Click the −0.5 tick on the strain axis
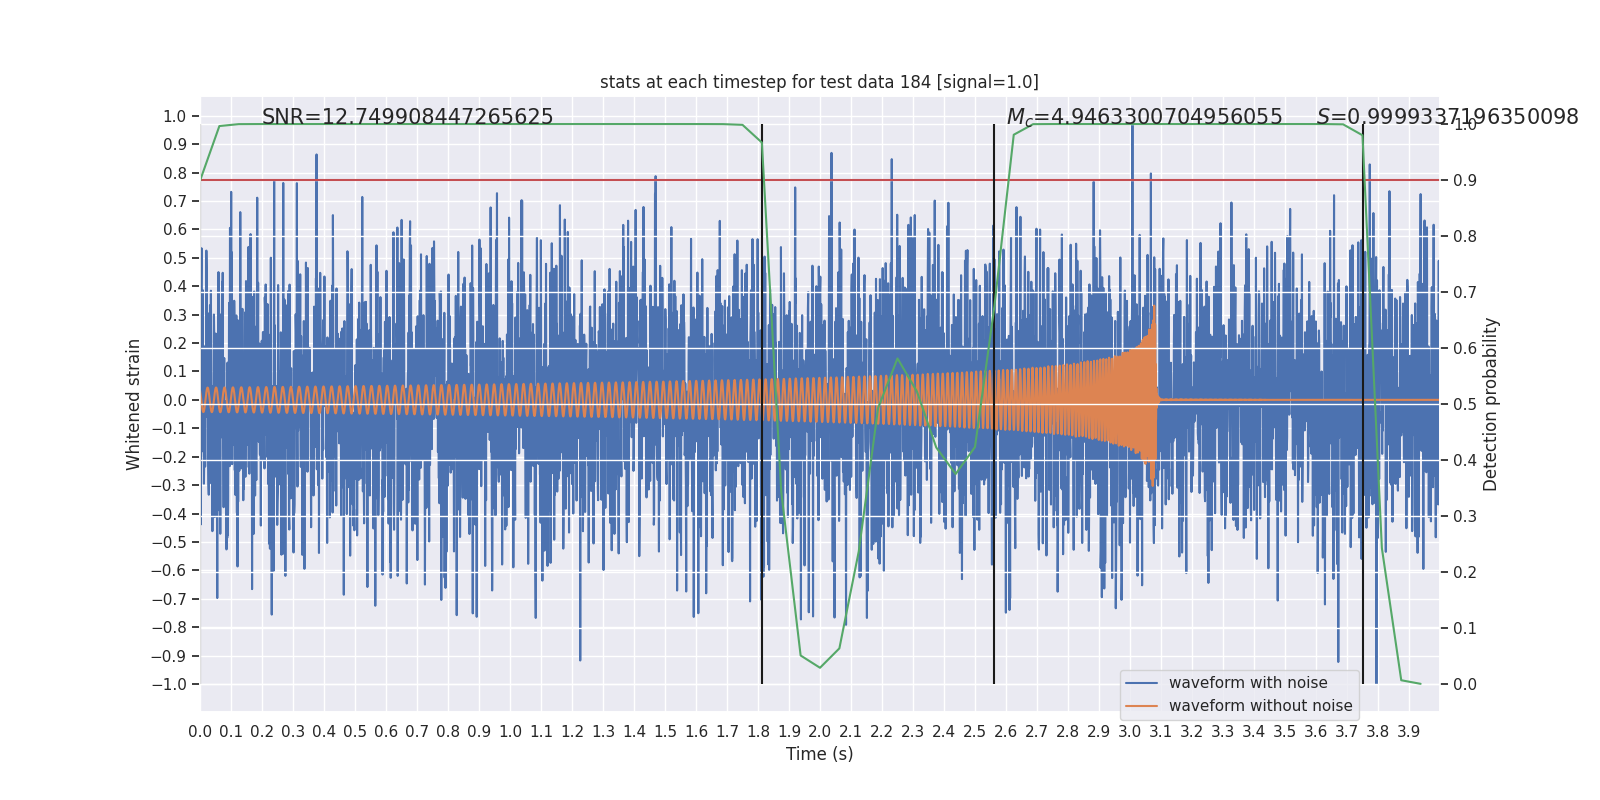The image size is (1600, 800). (x=169, y=542)
